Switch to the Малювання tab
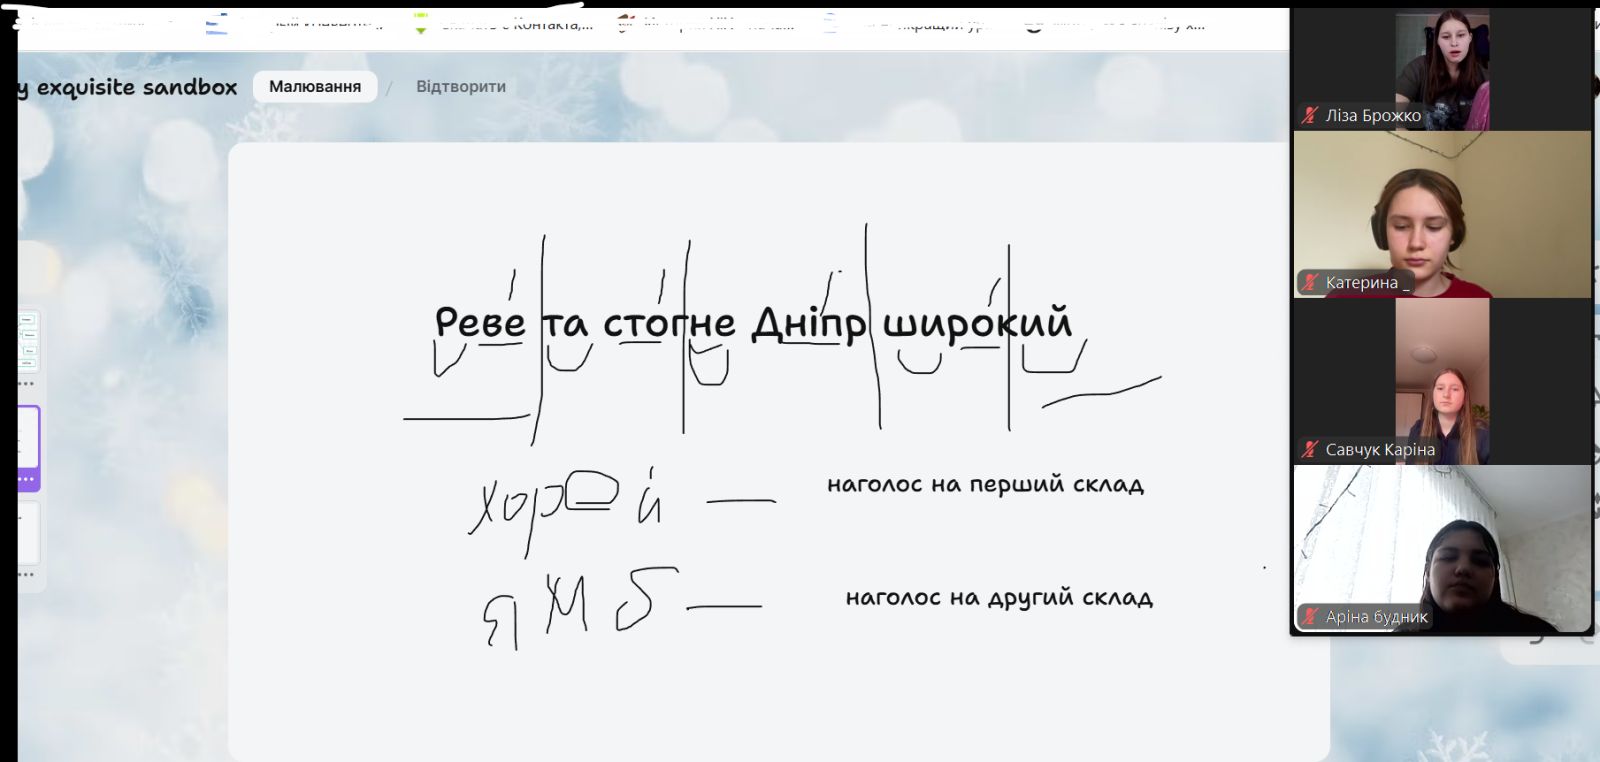The height and width of the screenshot is (762, 1600). click(x=314, y=87)
